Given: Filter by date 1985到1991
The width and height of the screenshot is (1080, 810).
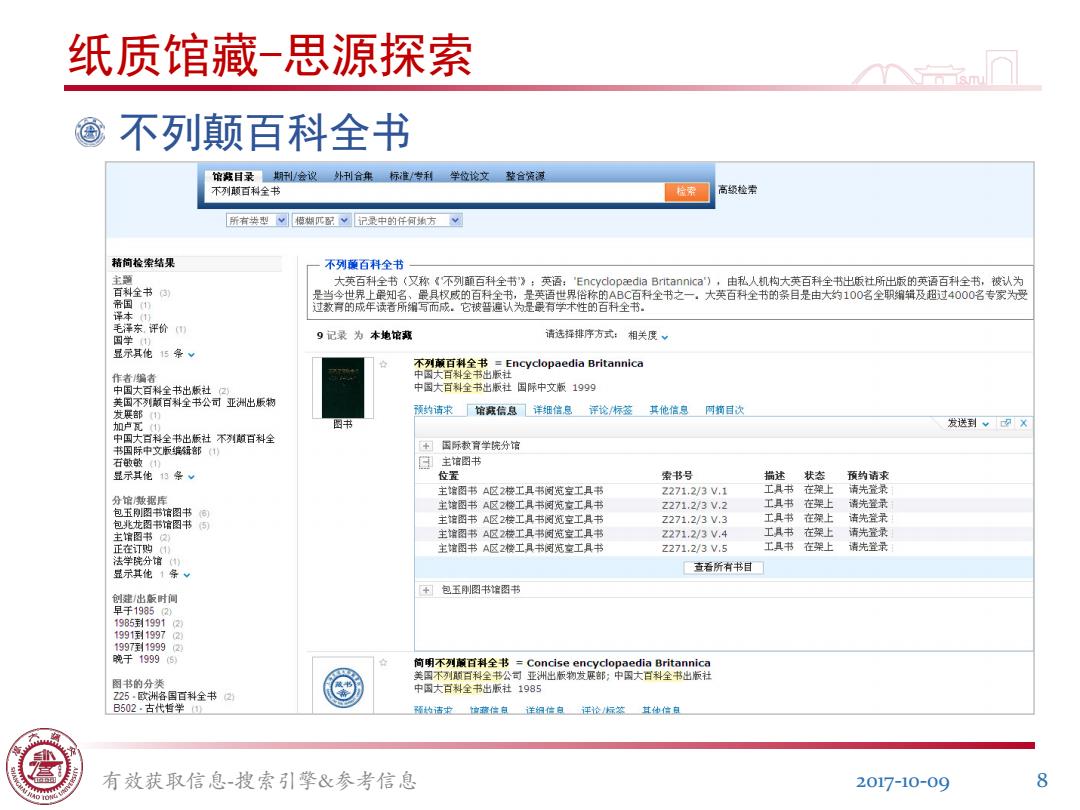Looking at the screenshot, I should (148, 623).
